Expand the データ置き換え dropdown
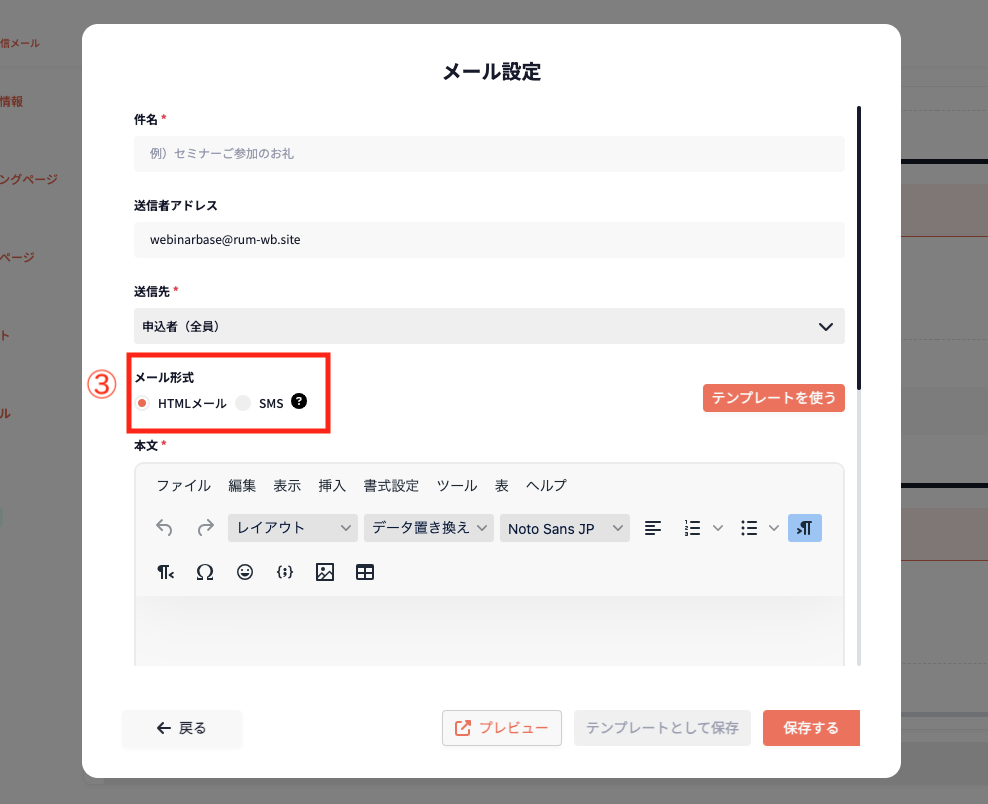Screen dimensions: 988x804 pyautogui.click(x=429, y=528)
